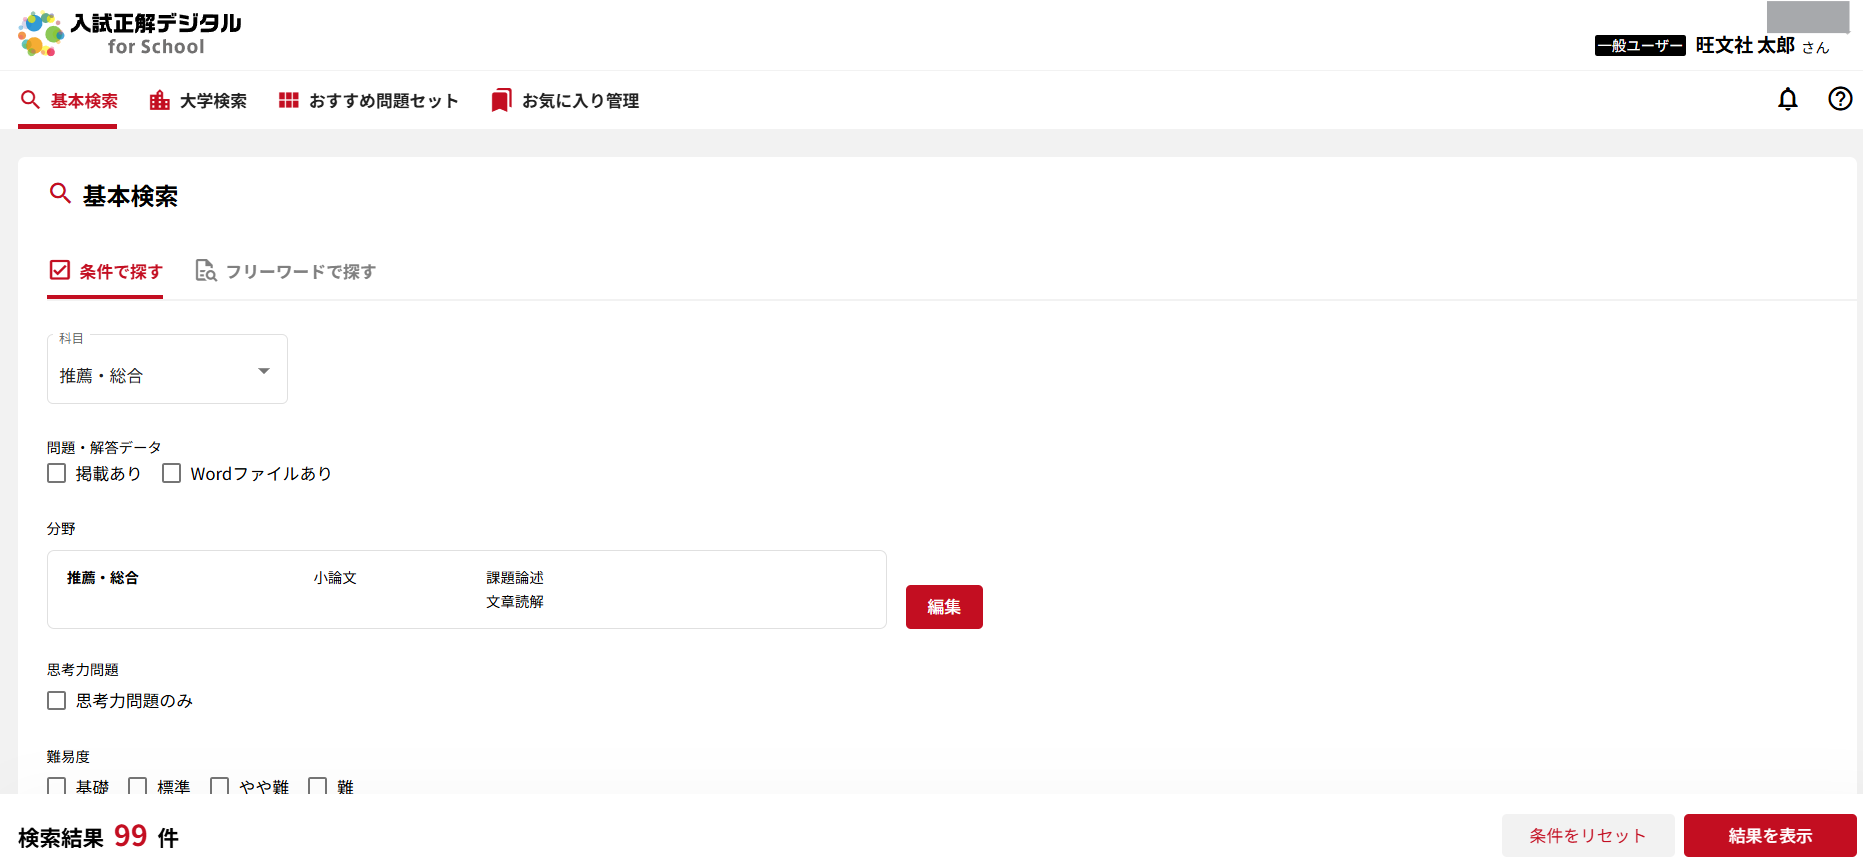
Task: Click the お気に入り管理 bookmark icon
Action: [501, 100]
